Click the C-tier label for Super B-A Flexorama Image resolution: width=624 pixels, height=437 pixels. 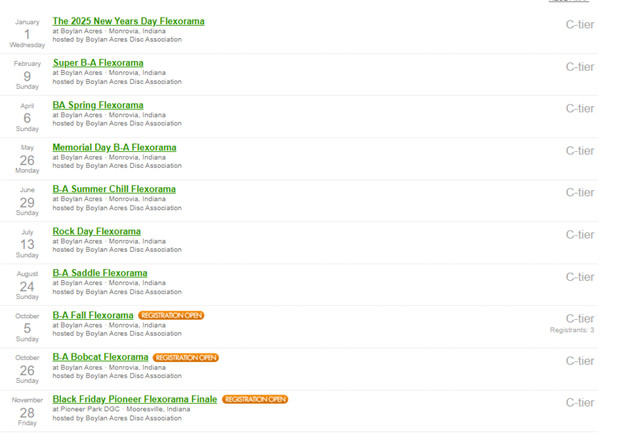tap(579, 67)
